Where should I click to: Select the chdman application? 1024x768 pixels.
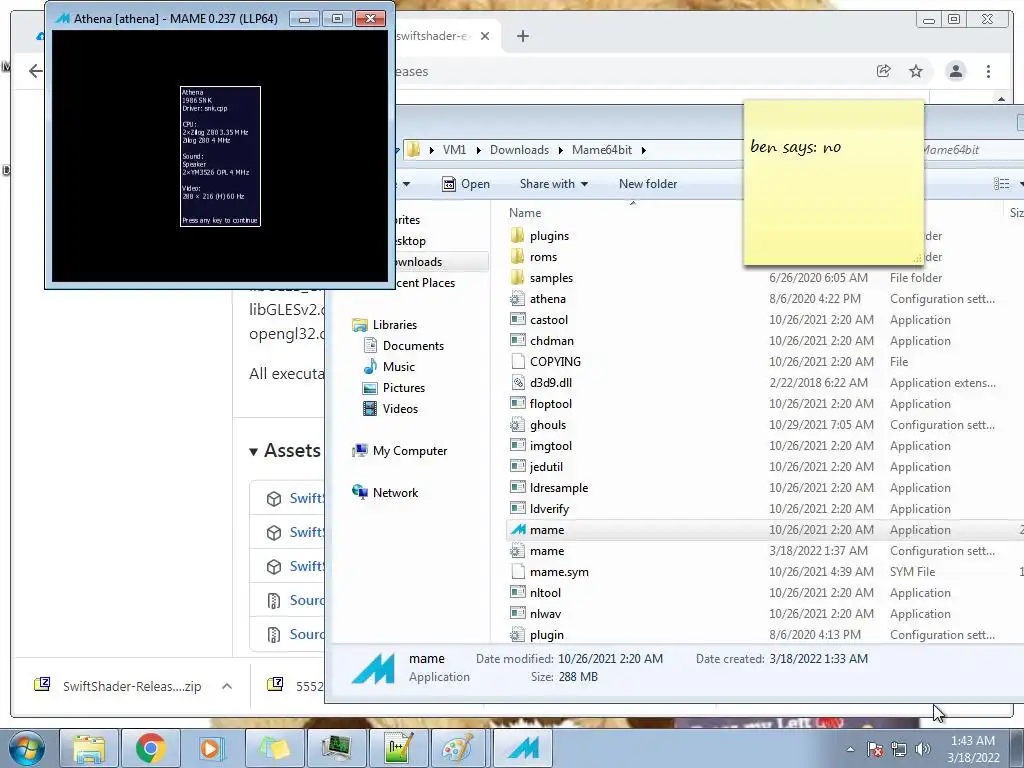point(551,340)
